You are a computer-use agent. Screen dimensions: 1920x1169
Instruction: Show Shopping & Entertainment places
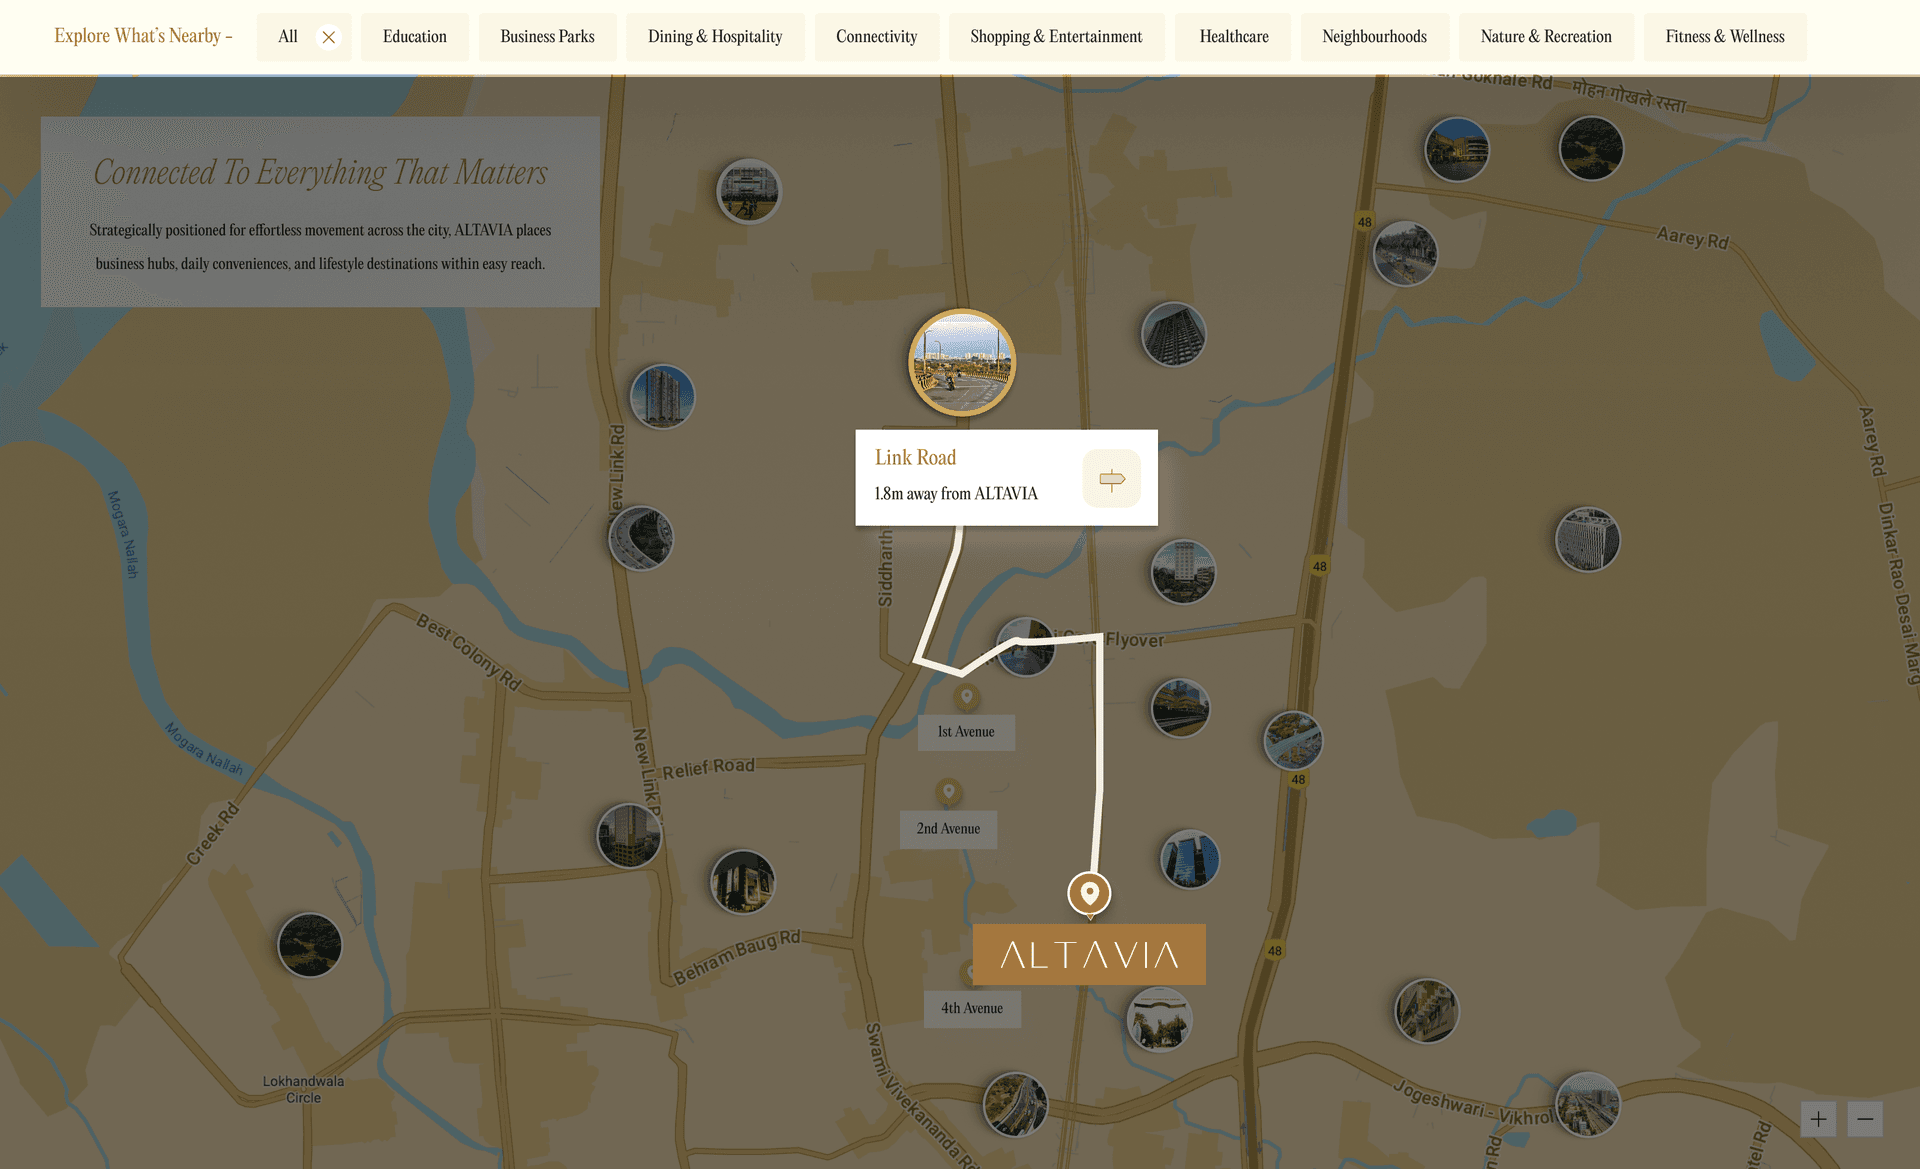click(x=1056, y=37)
